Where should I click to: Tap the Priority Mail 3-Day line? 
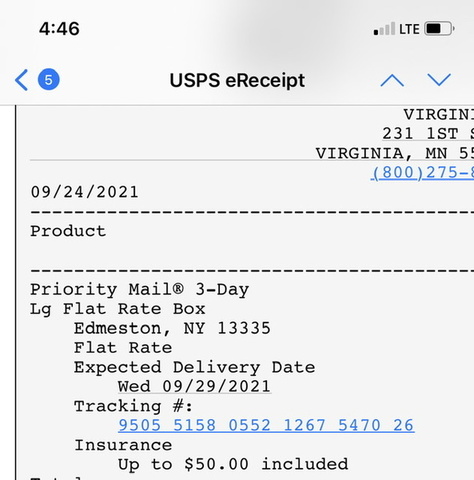(x=139, y=289)
